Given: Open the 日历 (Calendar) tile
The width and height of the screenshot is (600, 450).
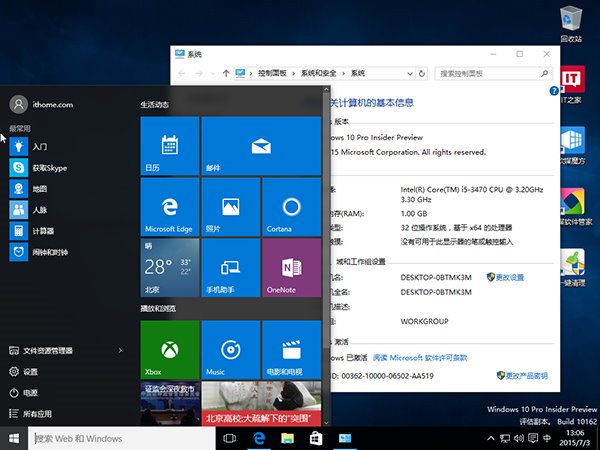Looking at the screenshot, I should coord(169,146).
